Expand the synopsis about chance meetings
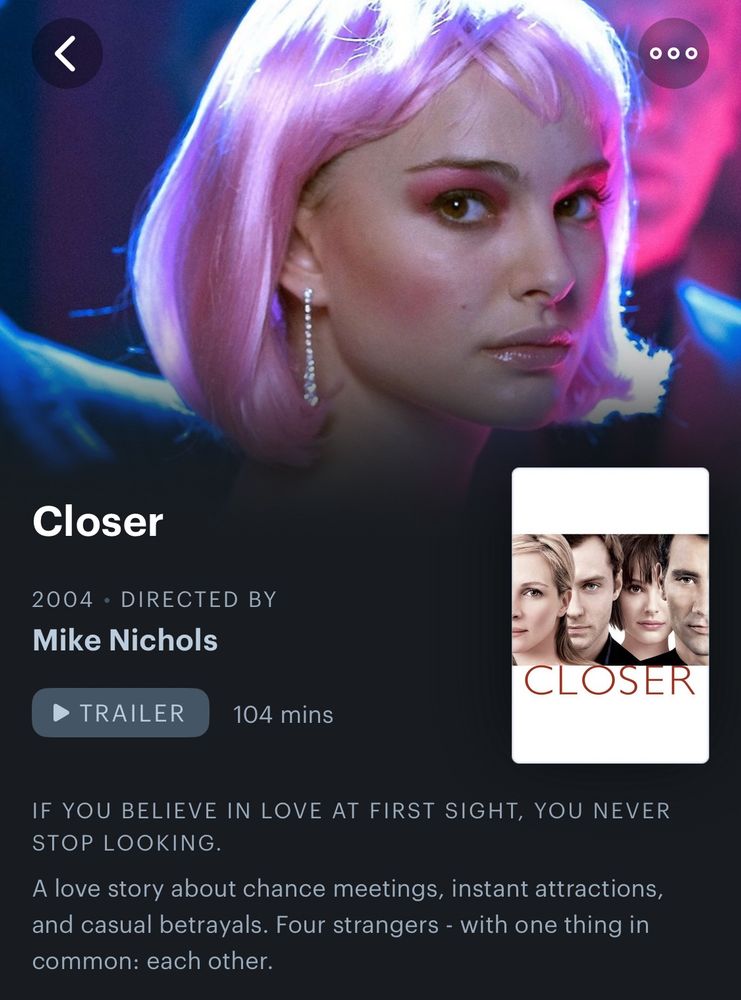 348,925
